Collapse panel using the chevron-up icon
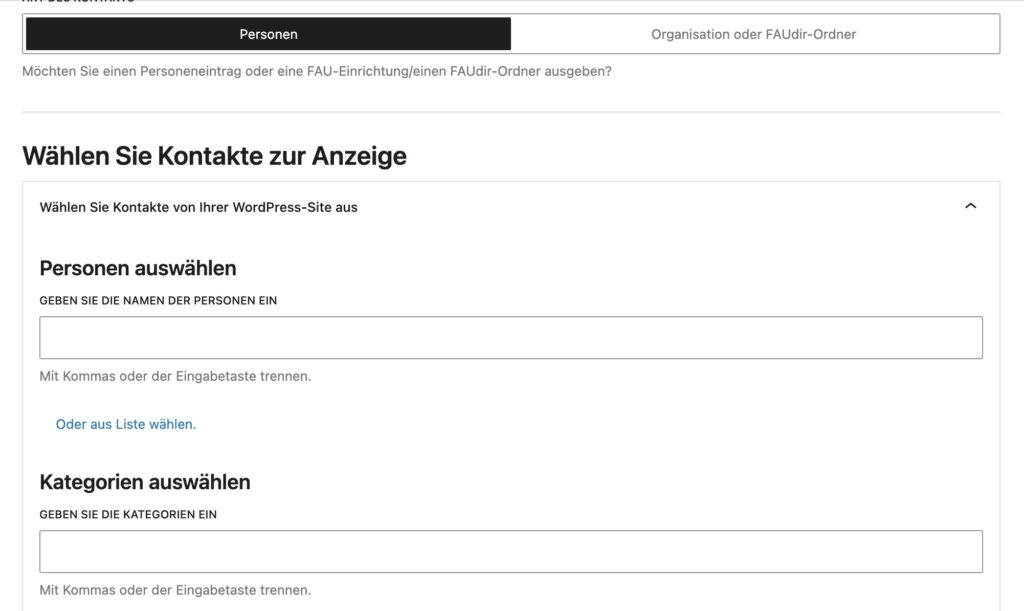Viewport: 1024px width, 611px height. click(x=969, y=207)
